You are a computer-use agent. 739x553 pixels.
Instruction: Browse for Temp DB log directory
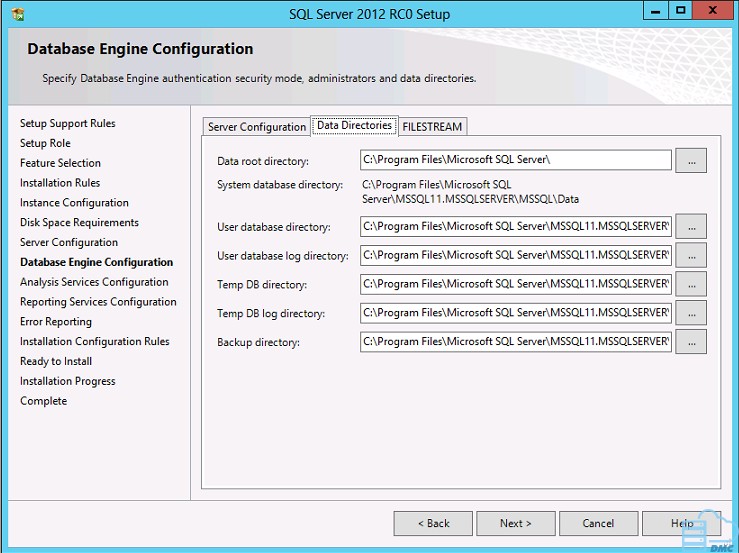[691, 313]
